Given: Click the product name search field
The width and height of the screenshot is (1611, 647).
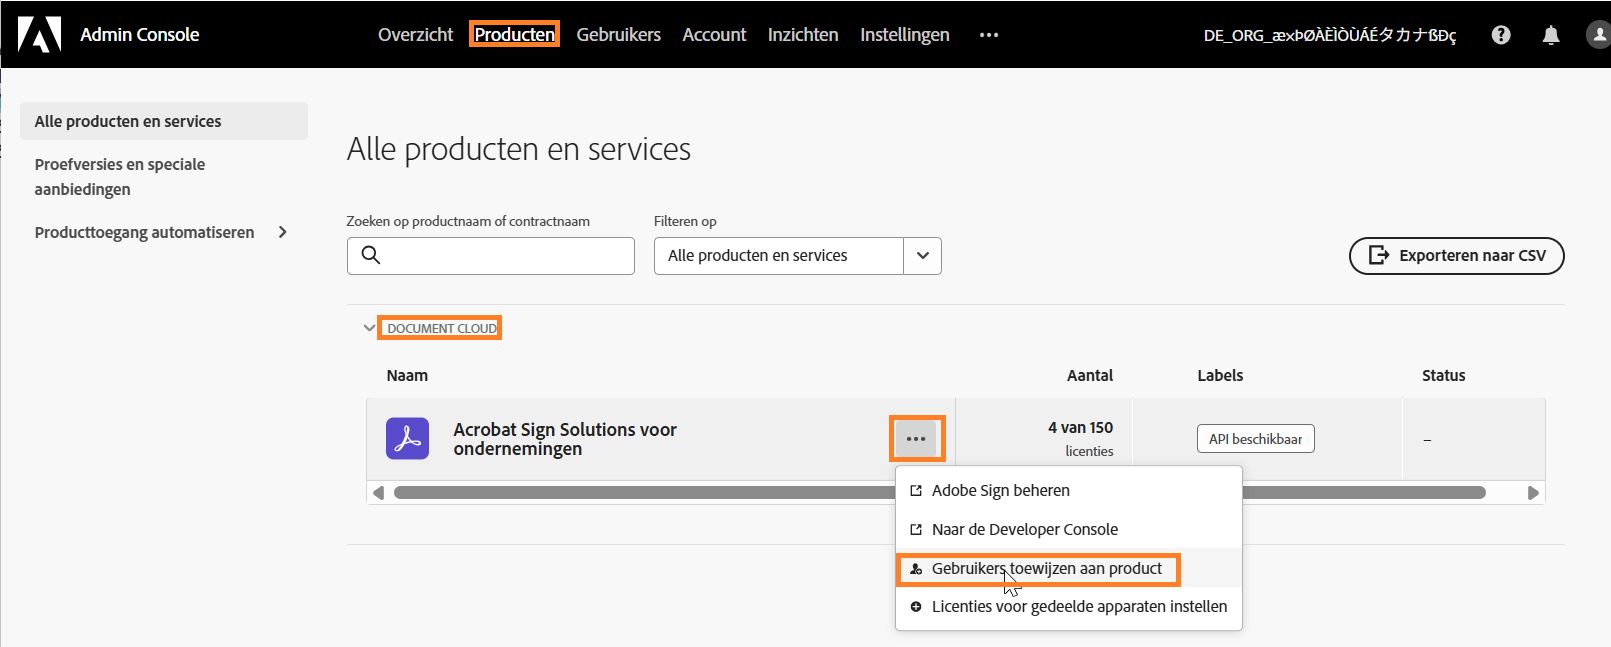Looking at the screenshot, I should 490,256.
